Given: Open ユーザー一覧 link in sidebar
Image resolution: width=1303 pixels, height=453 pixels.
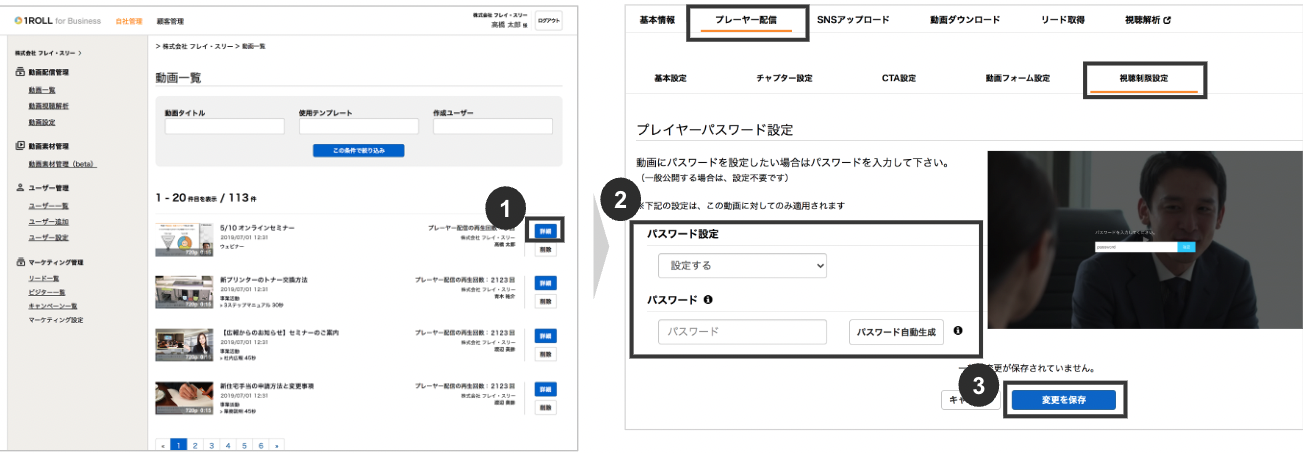Looking at the screenshot, I should click(x=48, y=205).
